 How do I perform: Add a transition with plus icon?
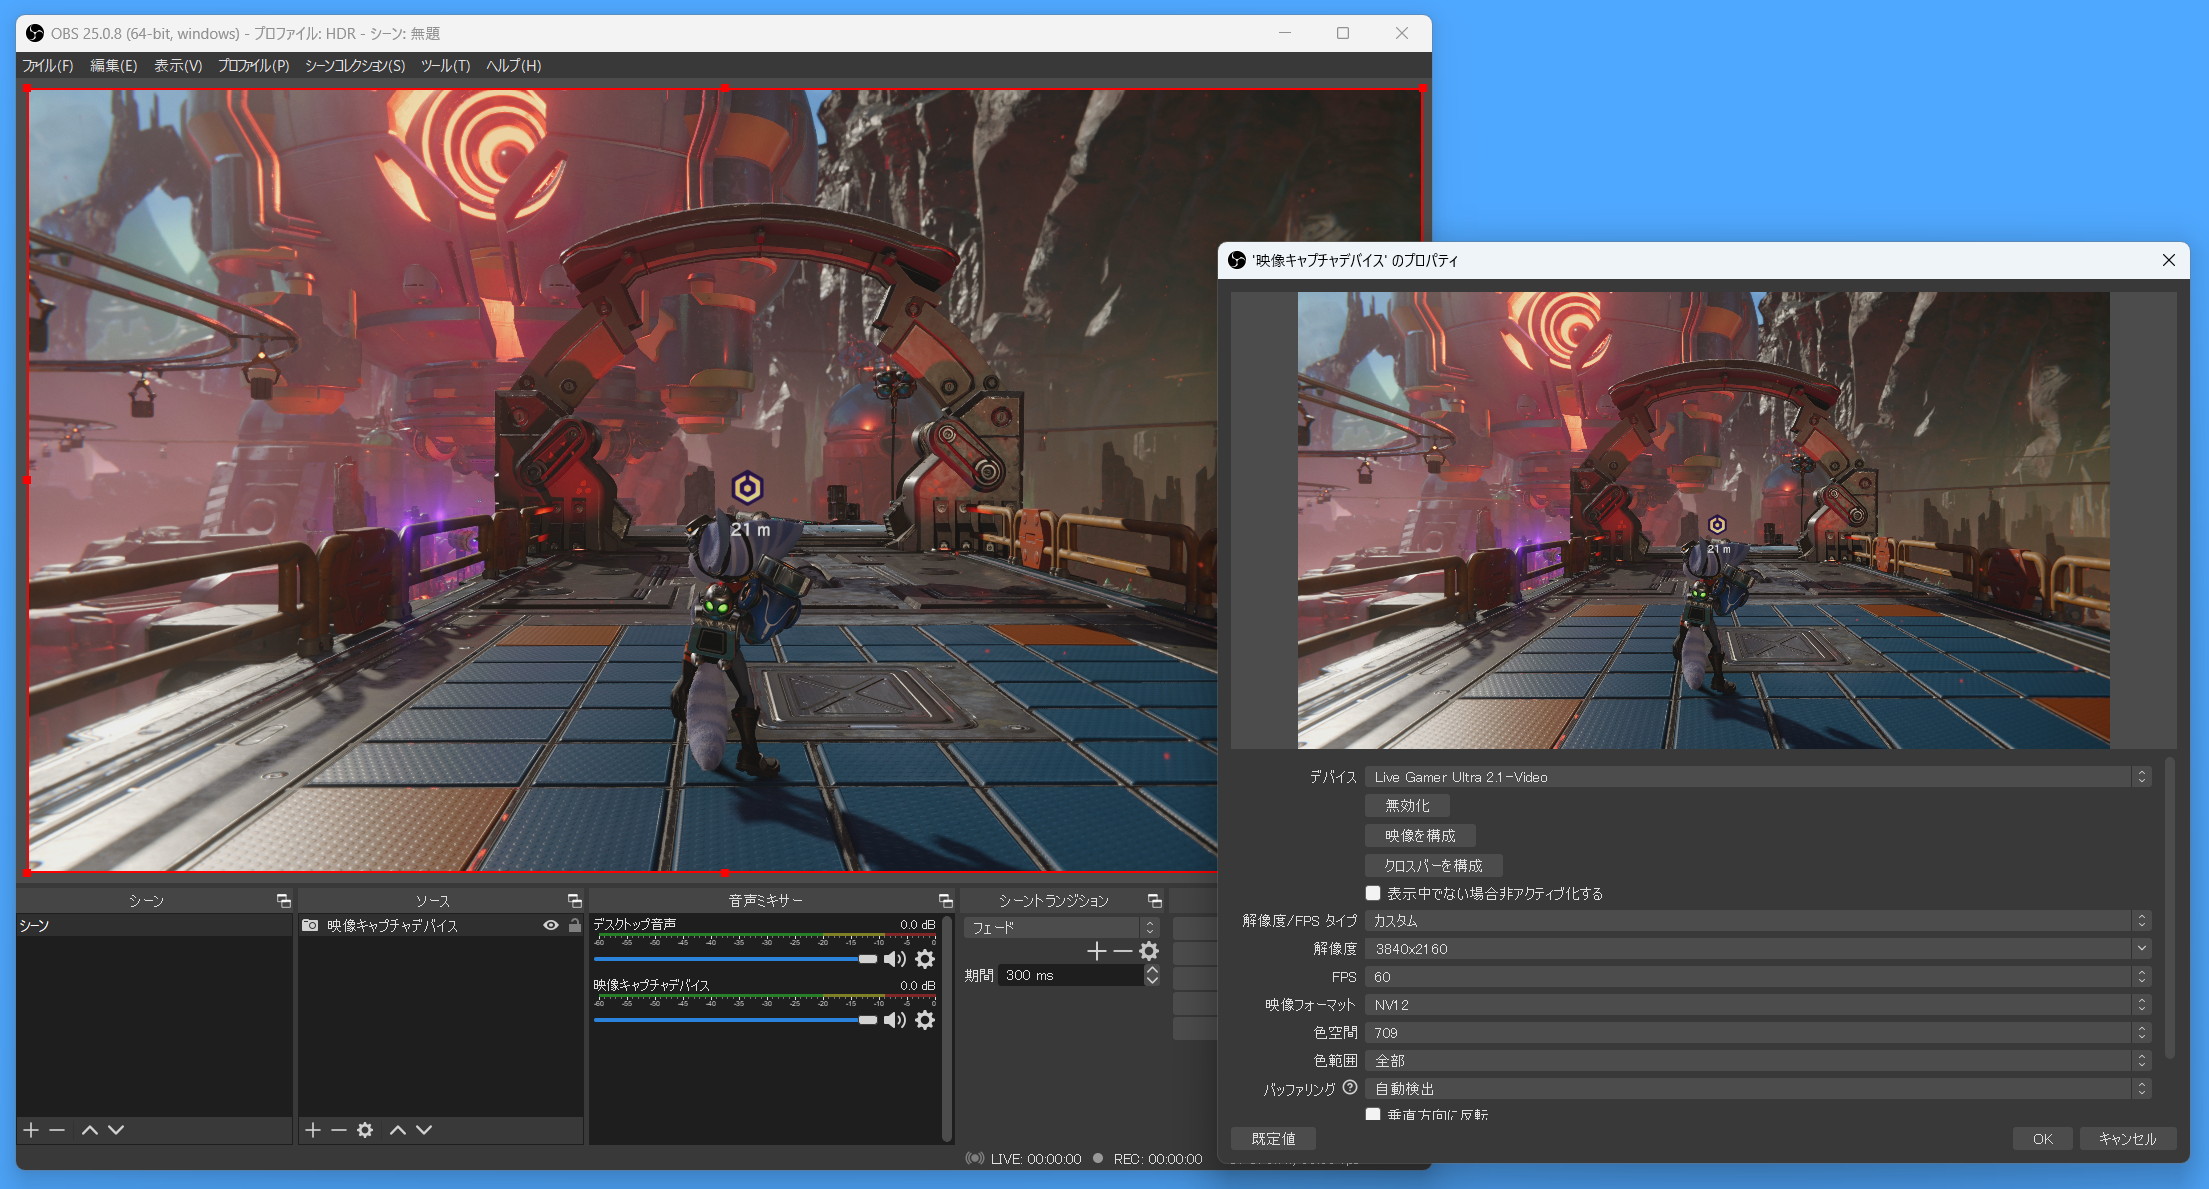click(x=1097, y=951)
